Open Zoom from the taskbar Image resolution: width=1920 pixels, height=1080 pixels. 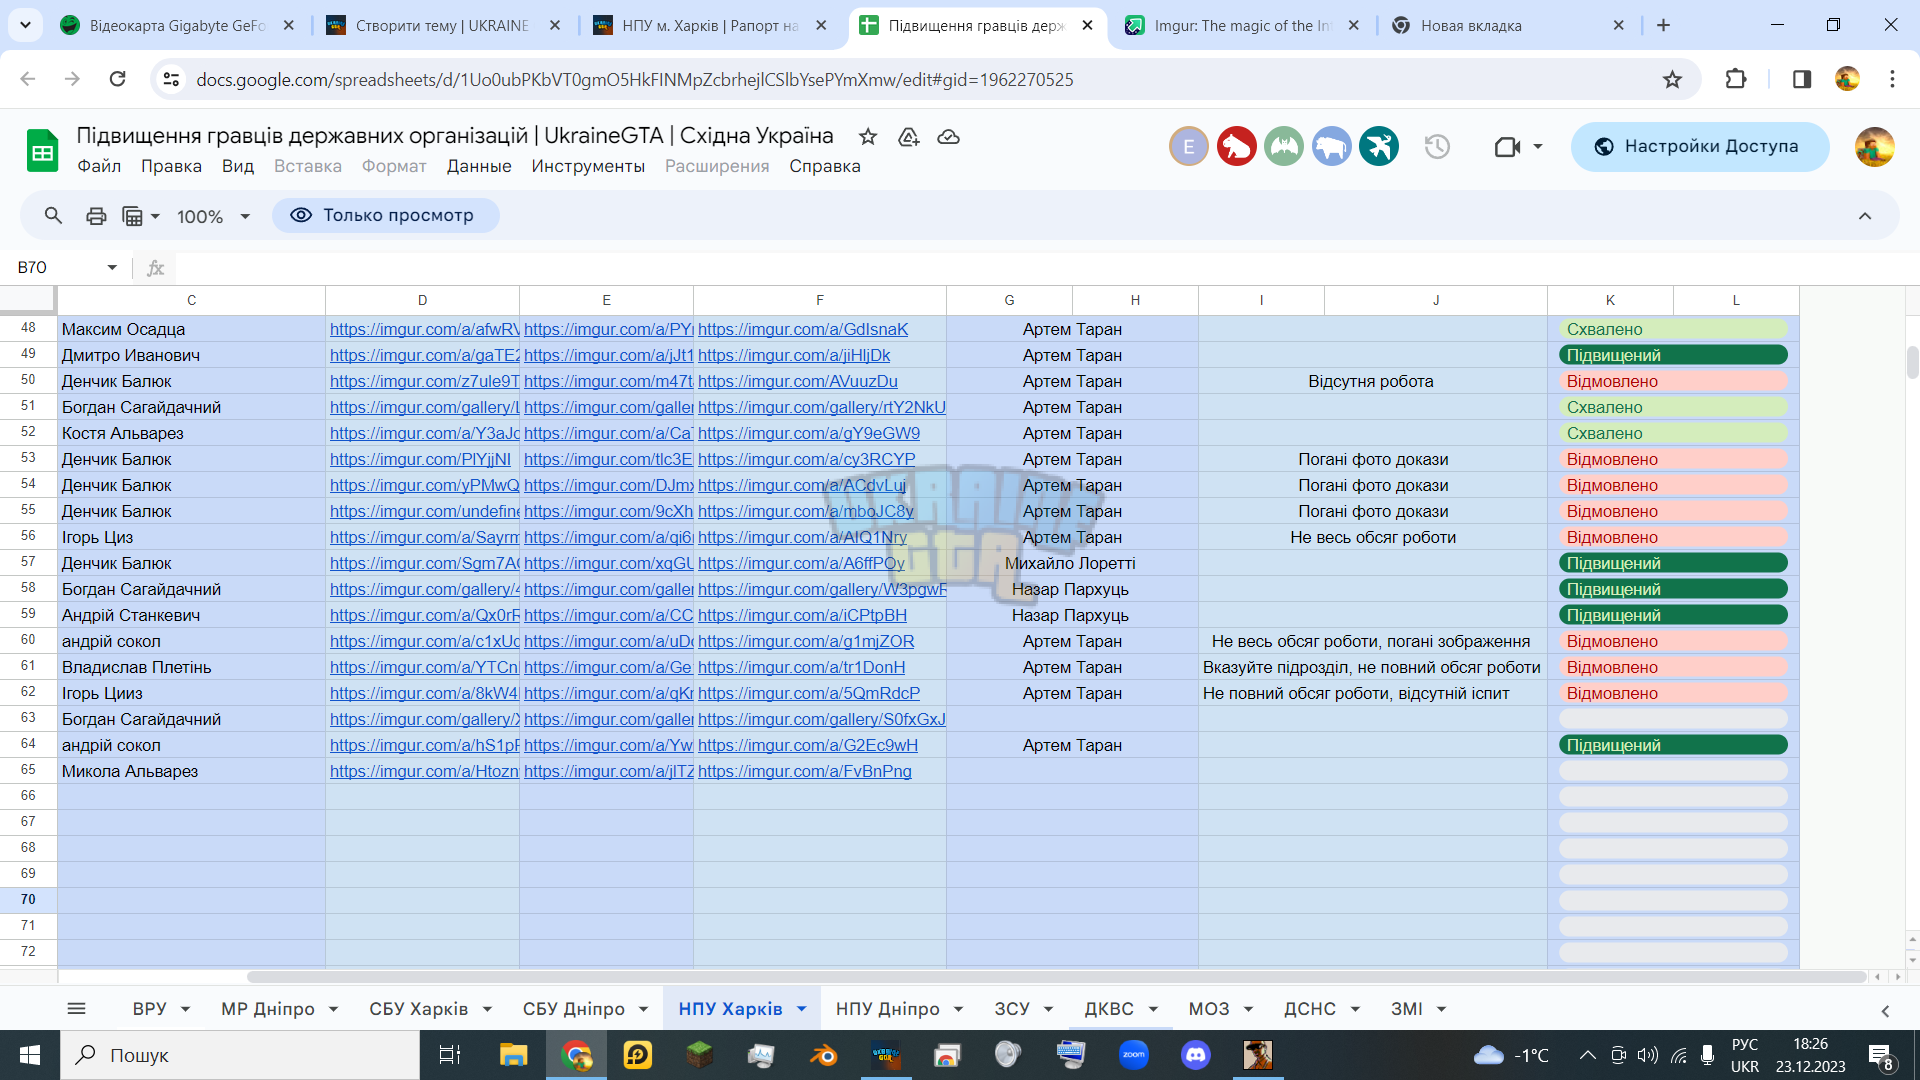click(x=1133, y=1055)
